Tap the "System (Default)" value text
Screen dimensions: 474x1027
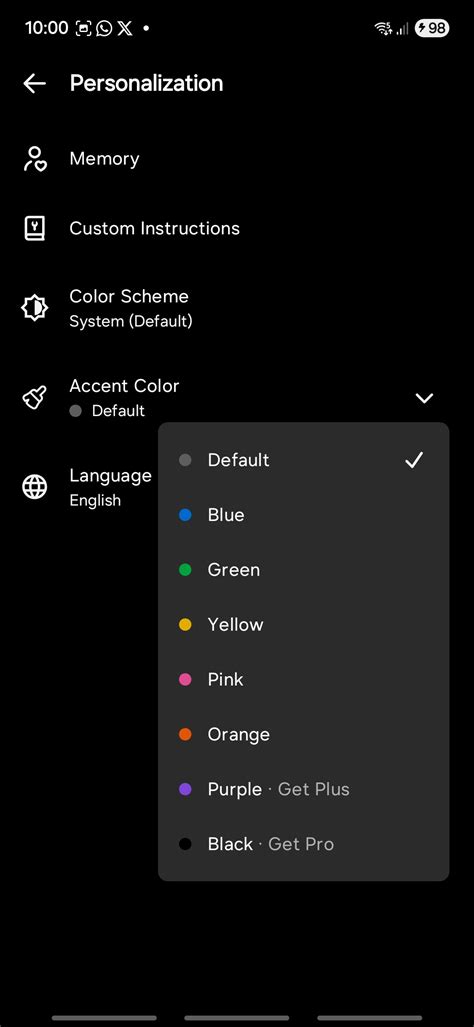click(131, 322)
